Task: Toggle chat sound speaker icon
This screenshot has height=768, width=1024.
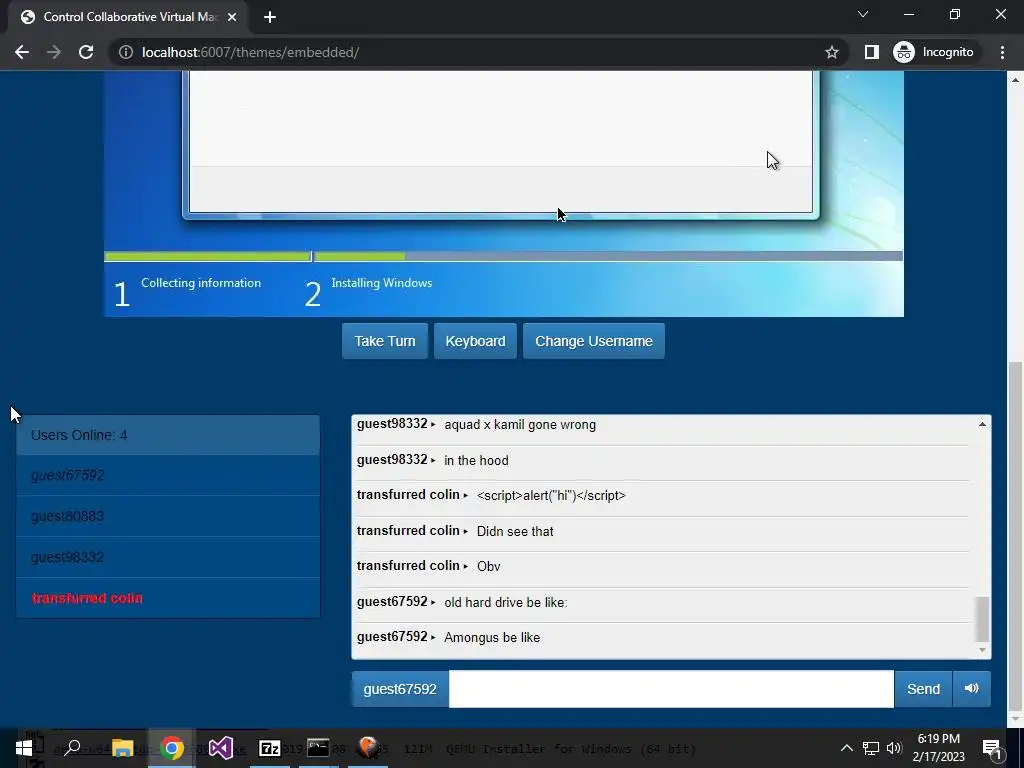Action: click(x=971, y=688)
